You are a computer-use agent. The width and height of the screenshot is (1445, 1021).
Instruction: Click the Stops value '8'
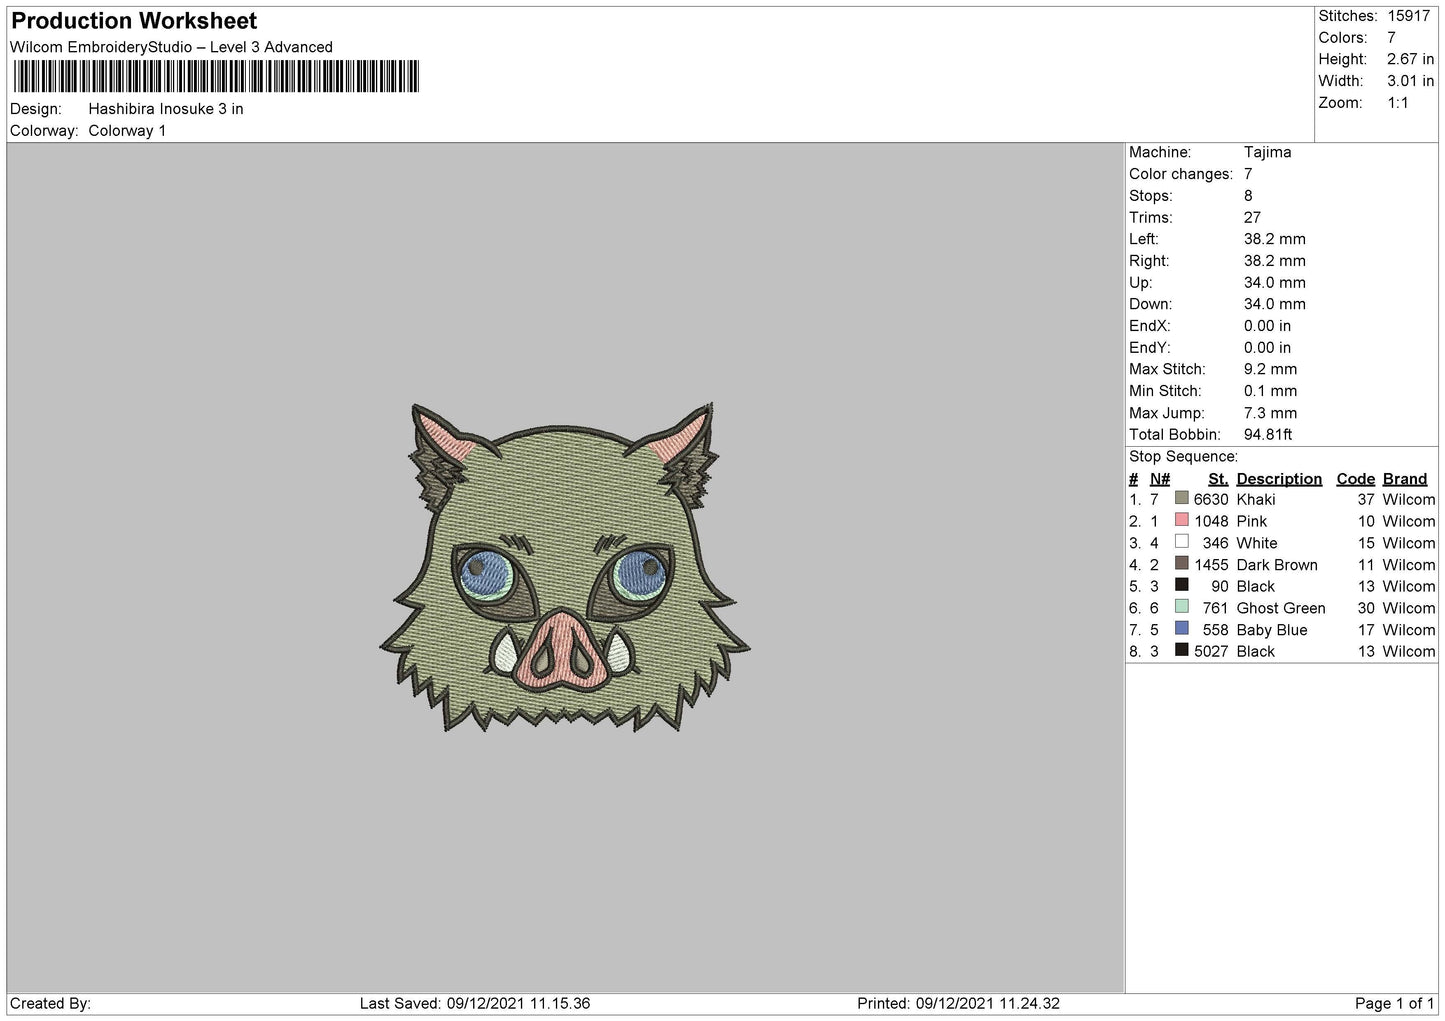click(1248, 196)
